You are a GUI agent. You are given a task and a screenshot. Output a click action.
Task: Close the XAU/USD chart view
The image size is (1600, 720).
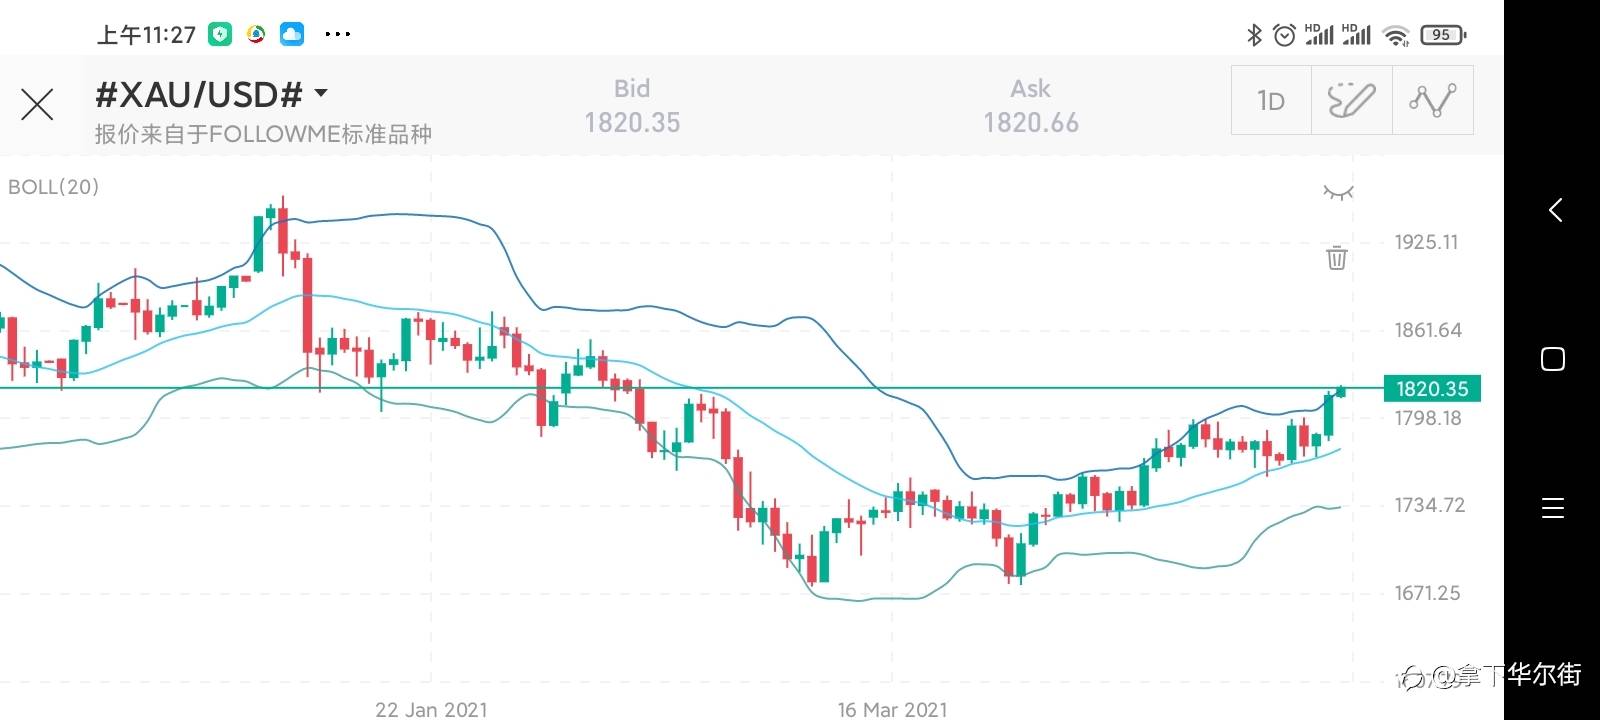(37, 104)
